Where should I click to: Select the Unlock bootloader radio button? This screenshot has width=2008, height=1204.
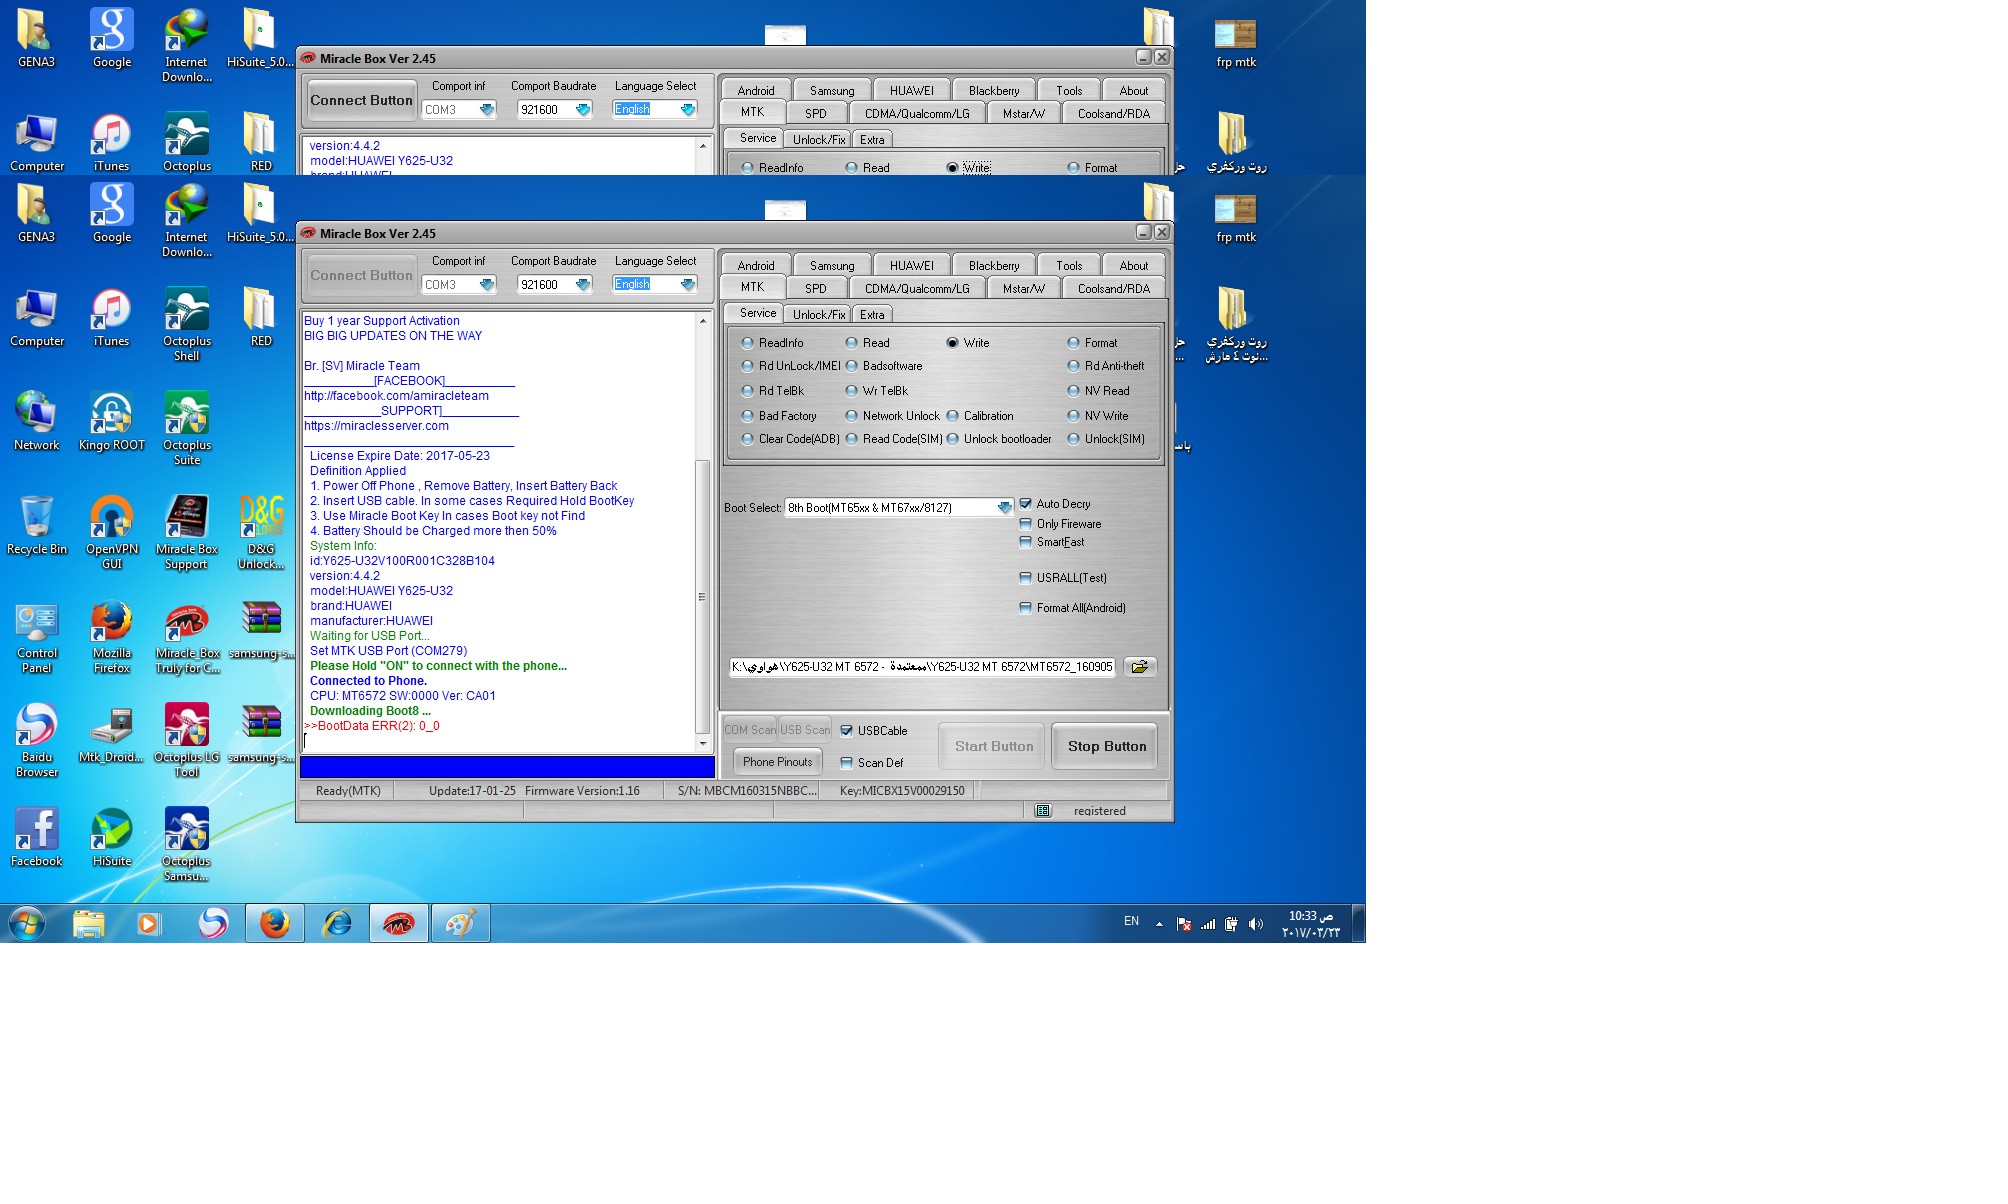[x=999, y=439]
